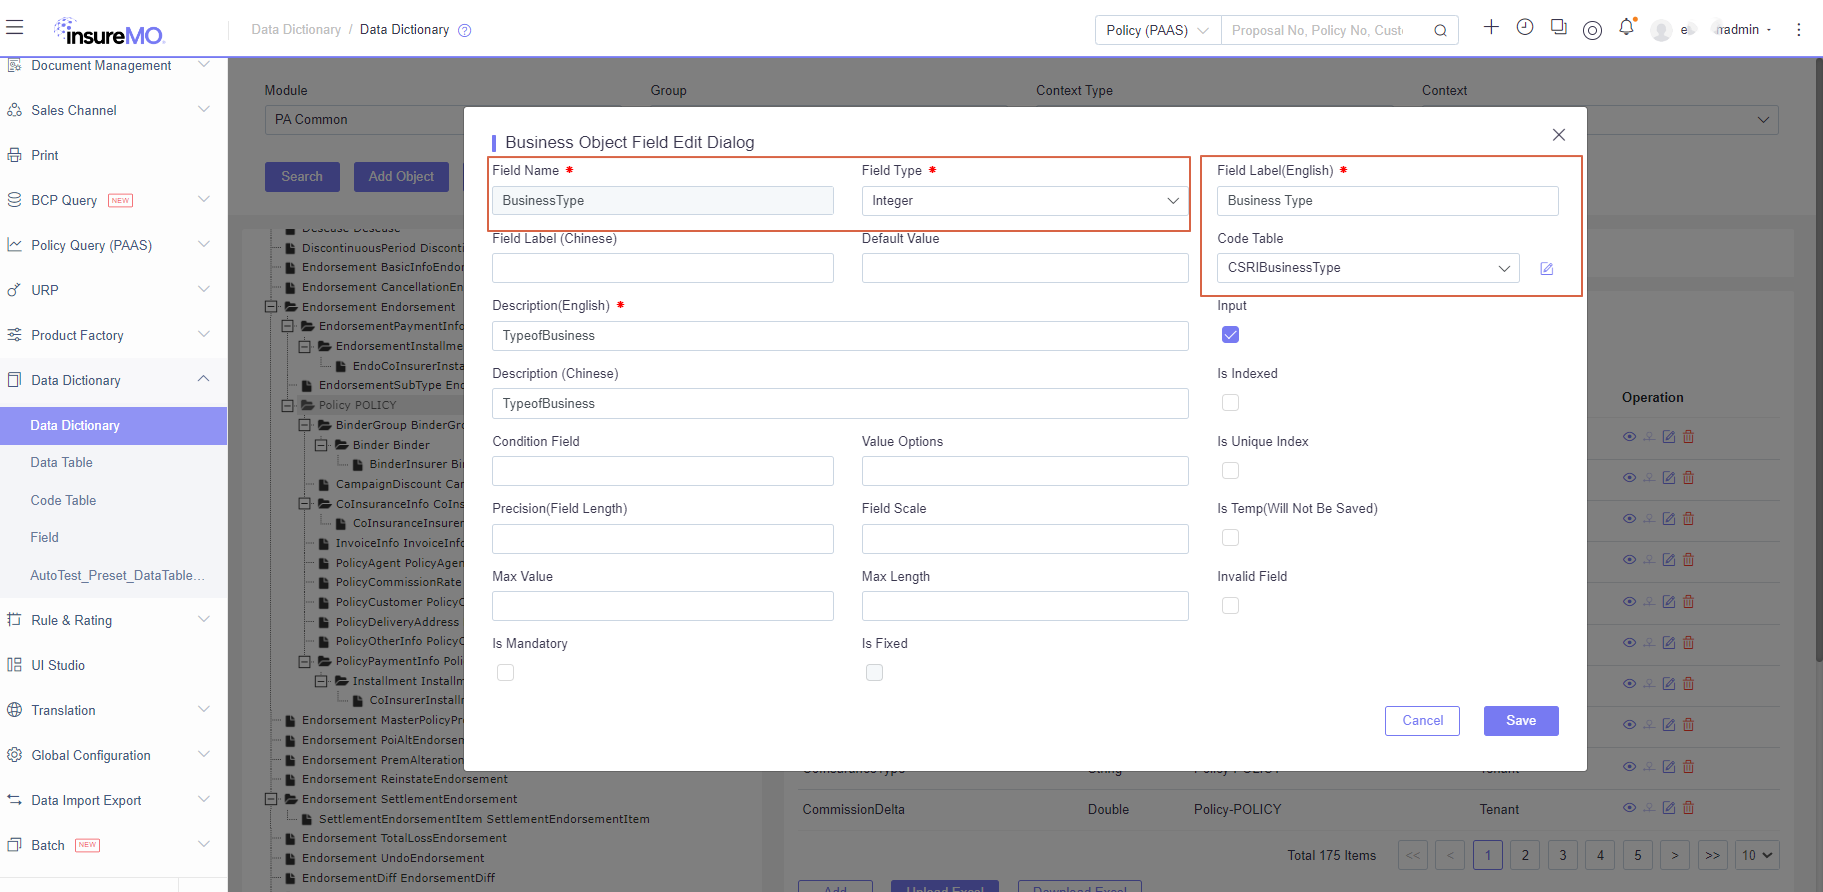Click the Global Configuration gear icon
Image resolution: width=1823 pixels, height=892 pixels.
(x=15, y=755)
